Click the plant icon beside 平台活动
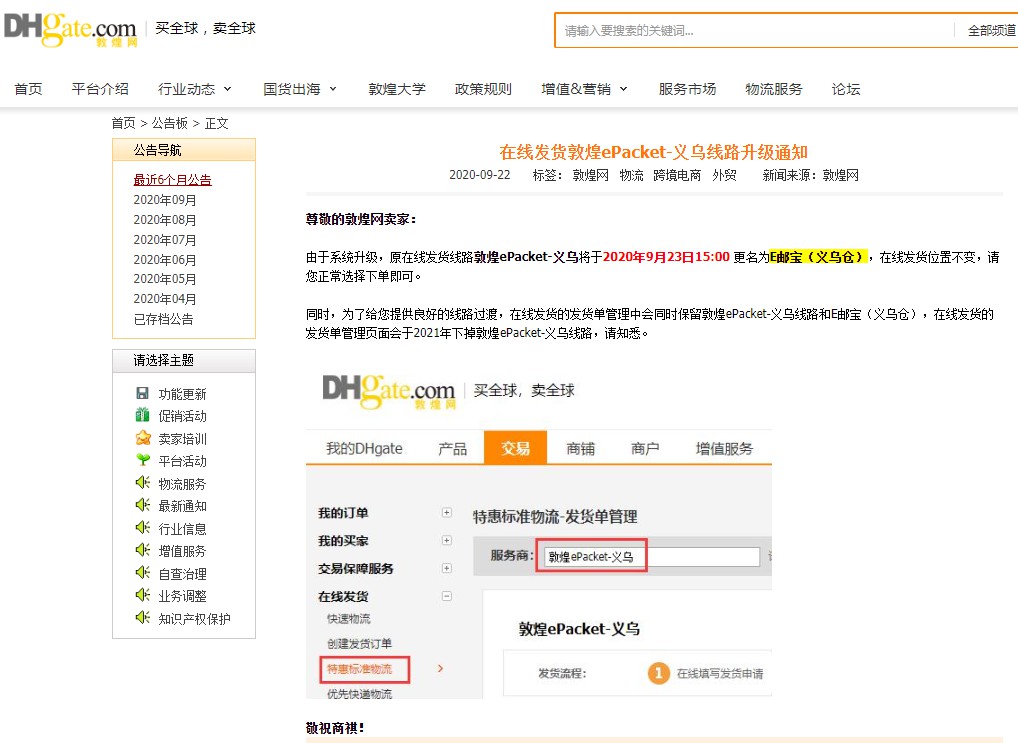The image size is (1018, 743). (x=143, y=460)
